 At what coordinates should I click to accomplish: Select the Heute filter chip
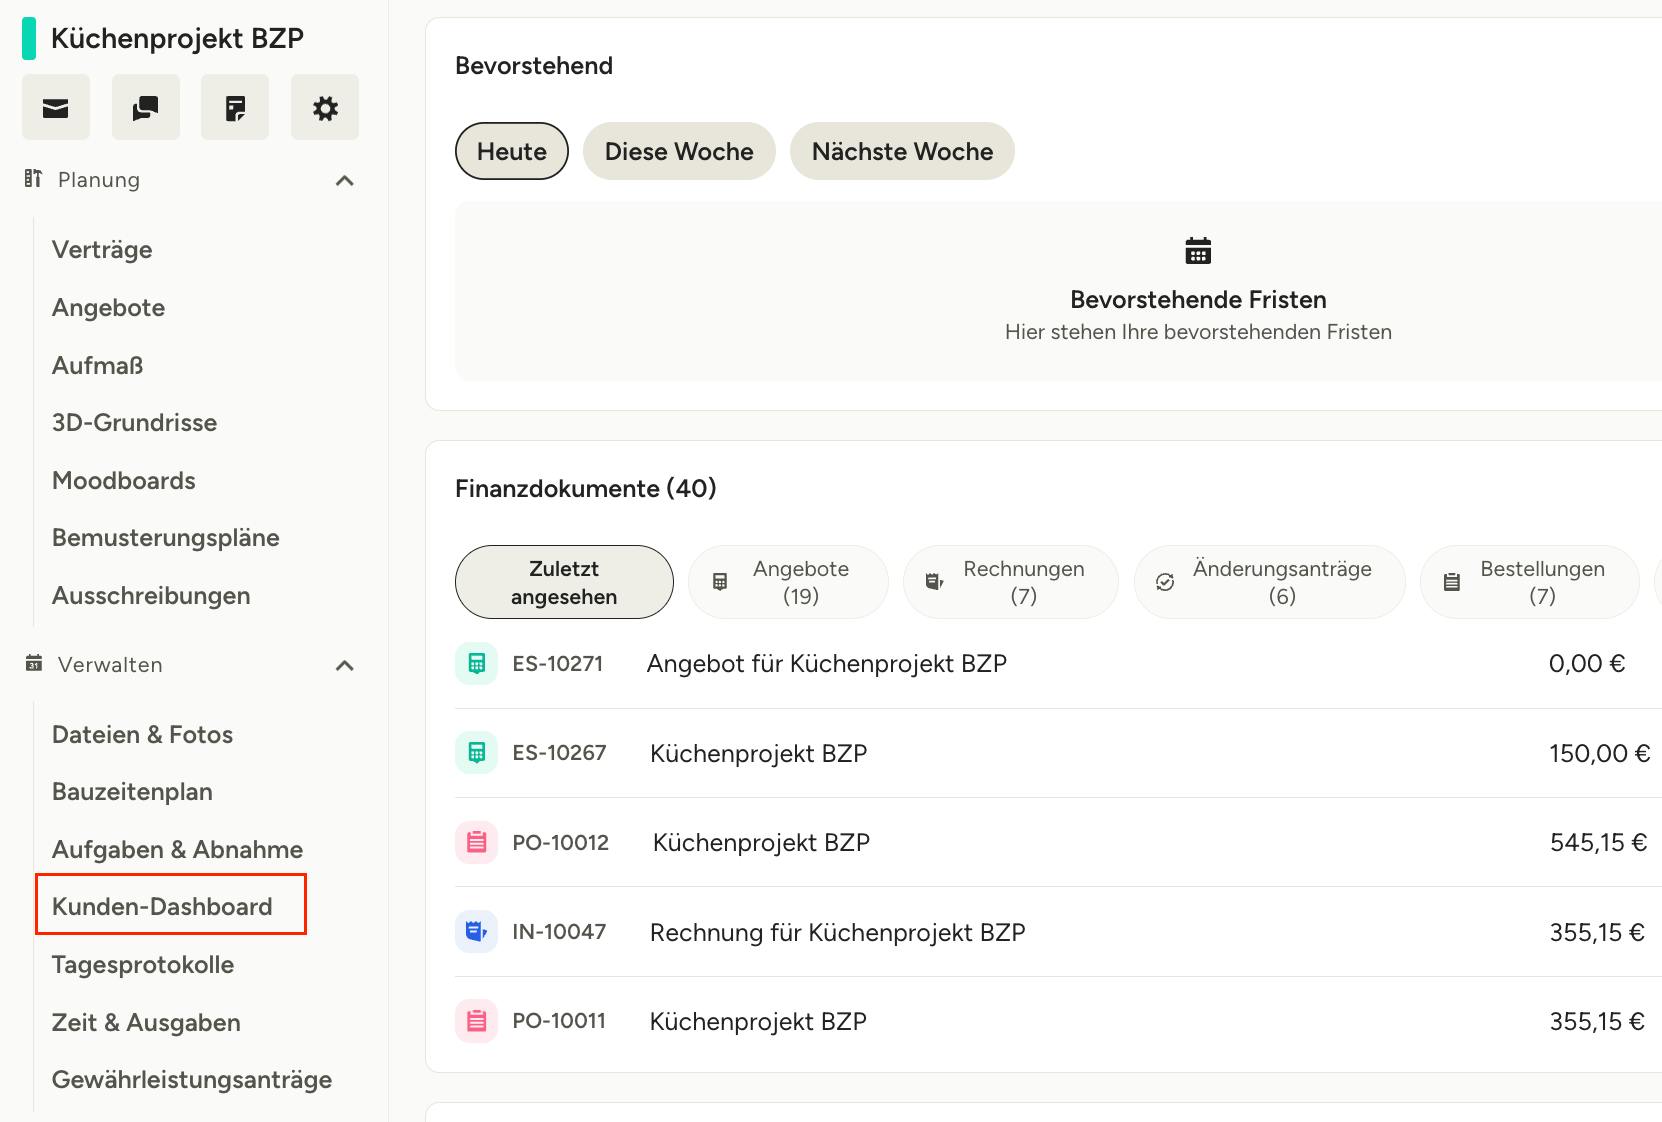tap(512, 151)
